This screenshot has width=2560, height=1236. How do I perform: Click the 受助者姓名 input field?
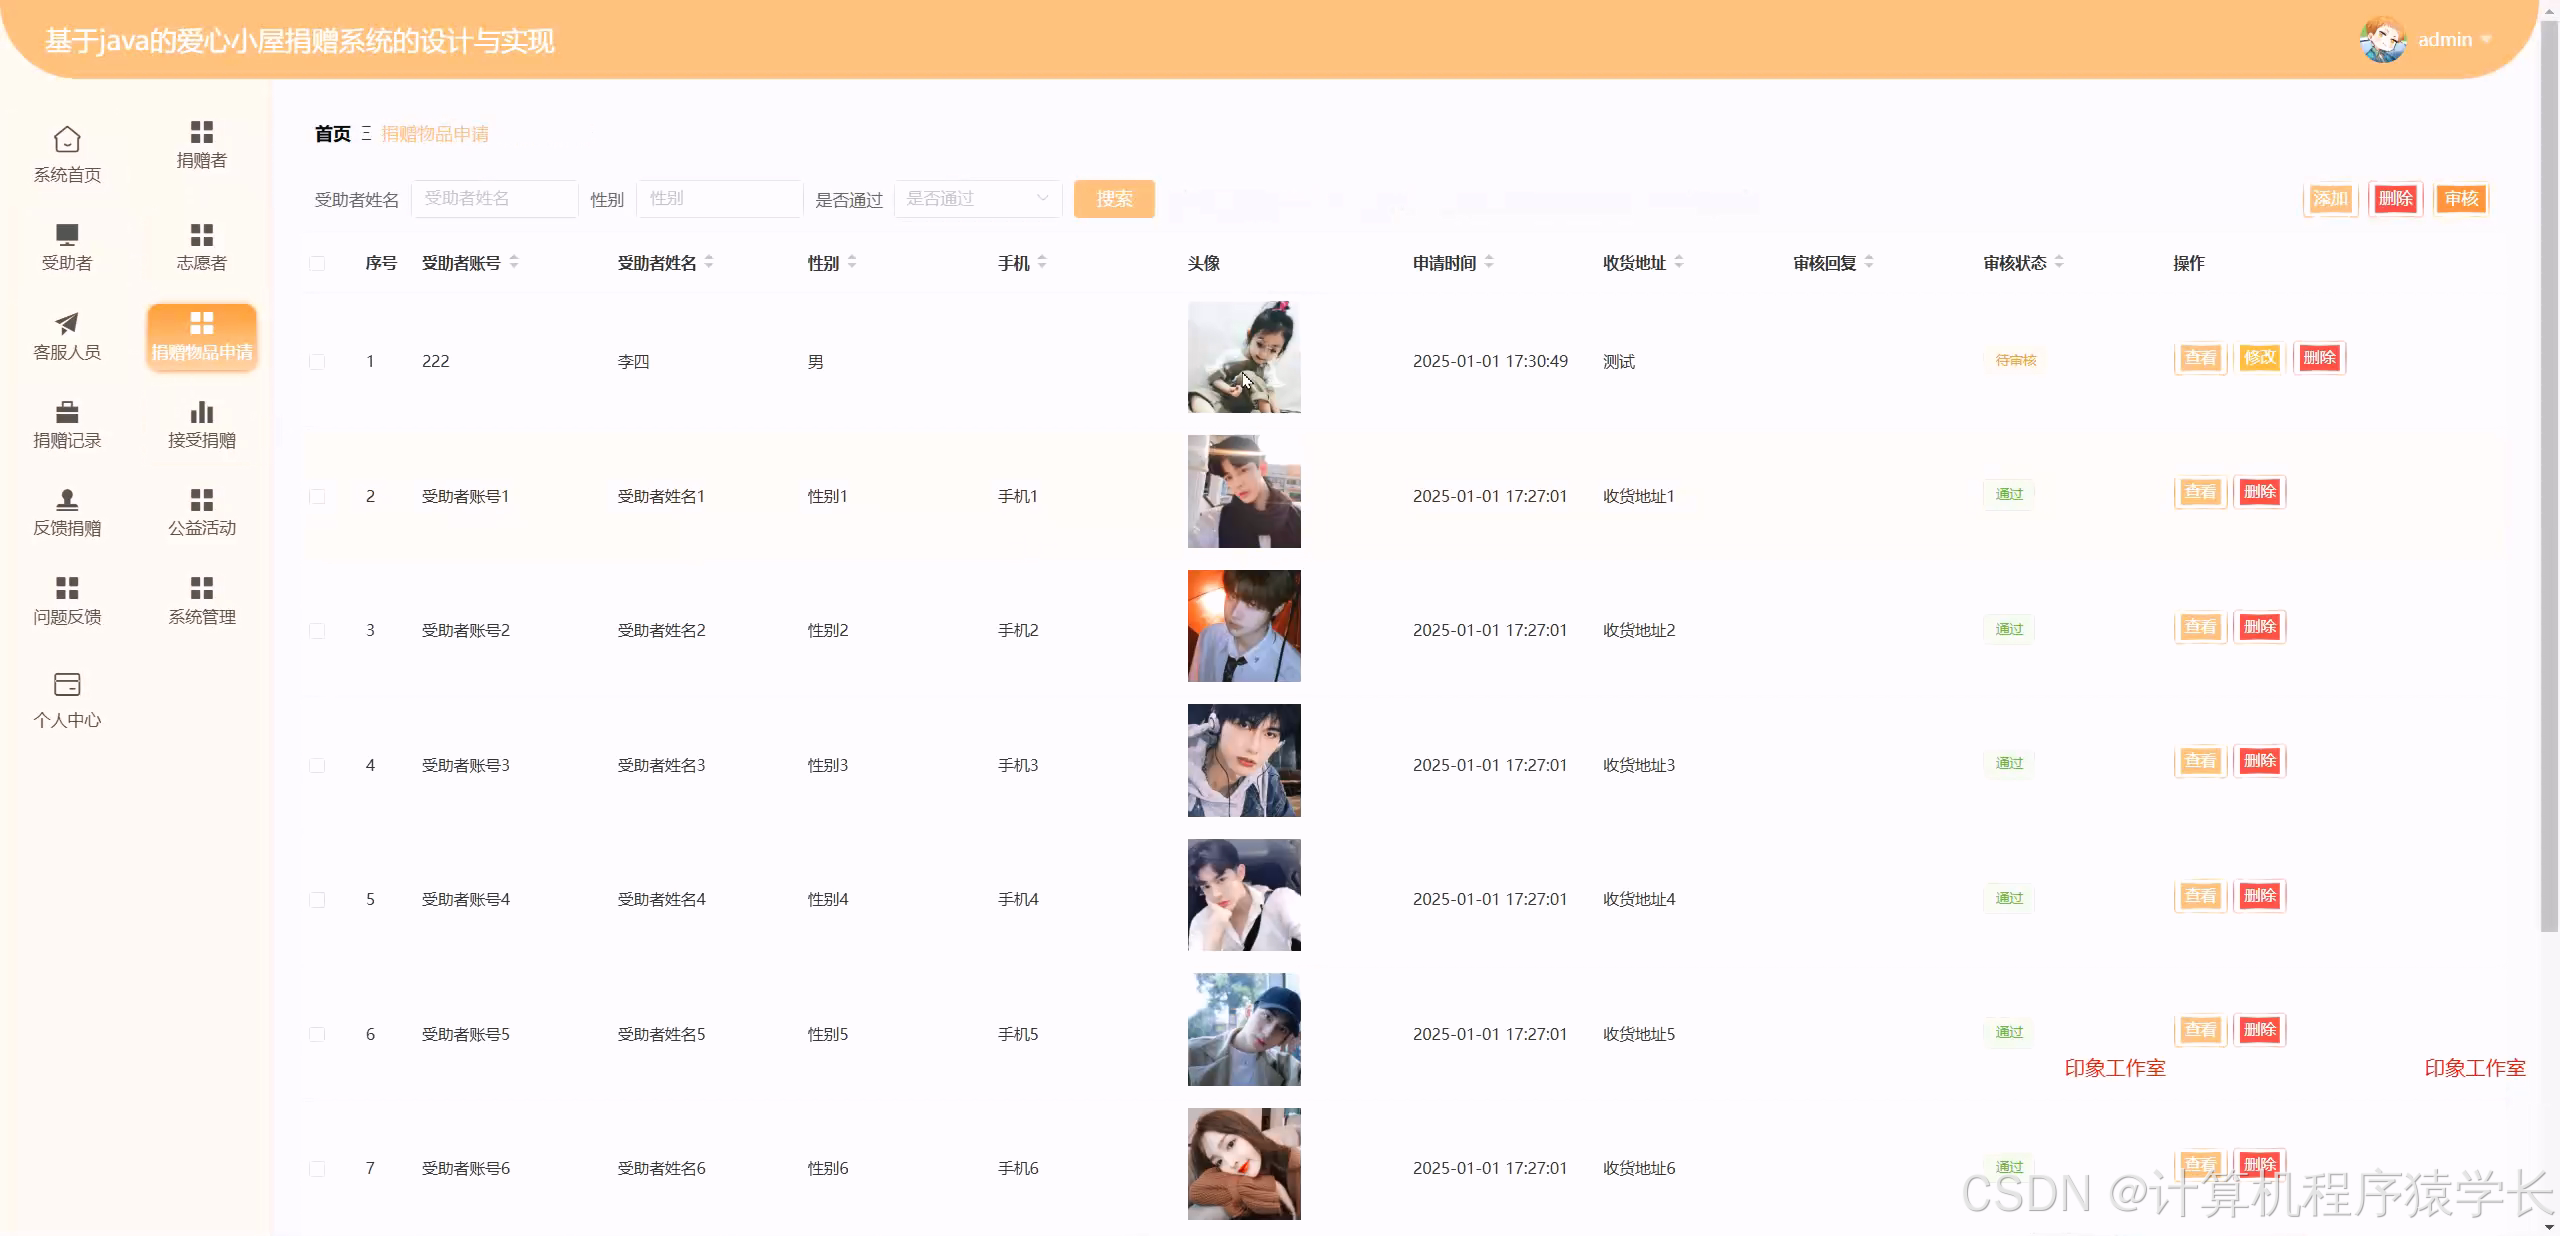(494, 199)
